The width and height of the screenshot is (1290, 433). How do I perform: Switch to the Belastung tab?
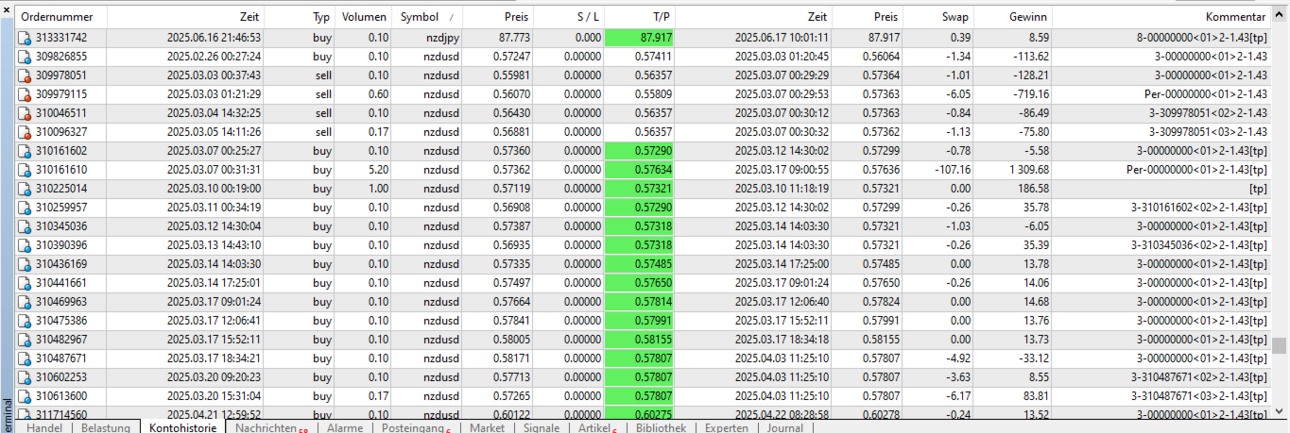[105, 427]
